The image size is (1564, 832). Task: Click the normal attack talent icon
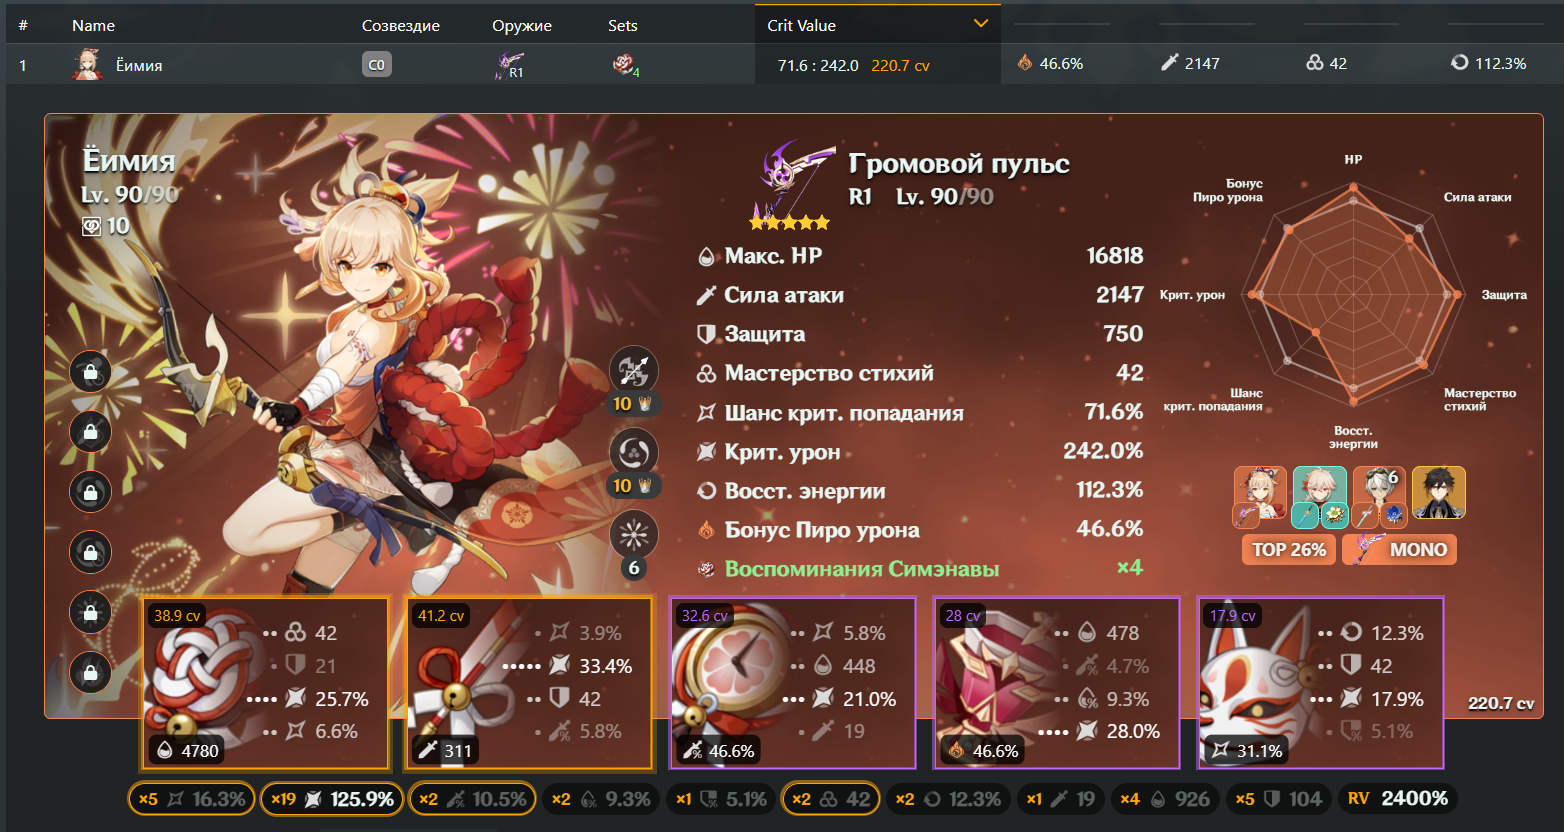[x=633, y=371]
